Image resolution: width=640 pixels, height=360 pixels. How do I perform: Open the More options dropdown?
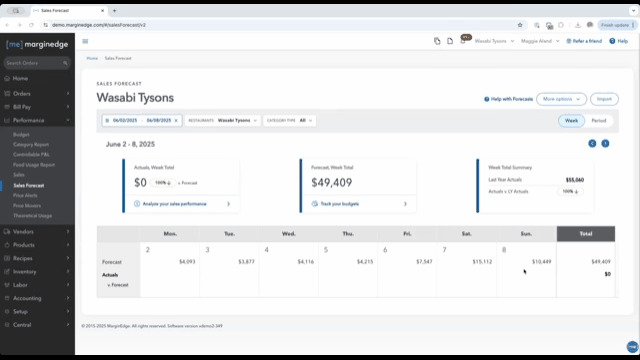click(x=561, y=99)
